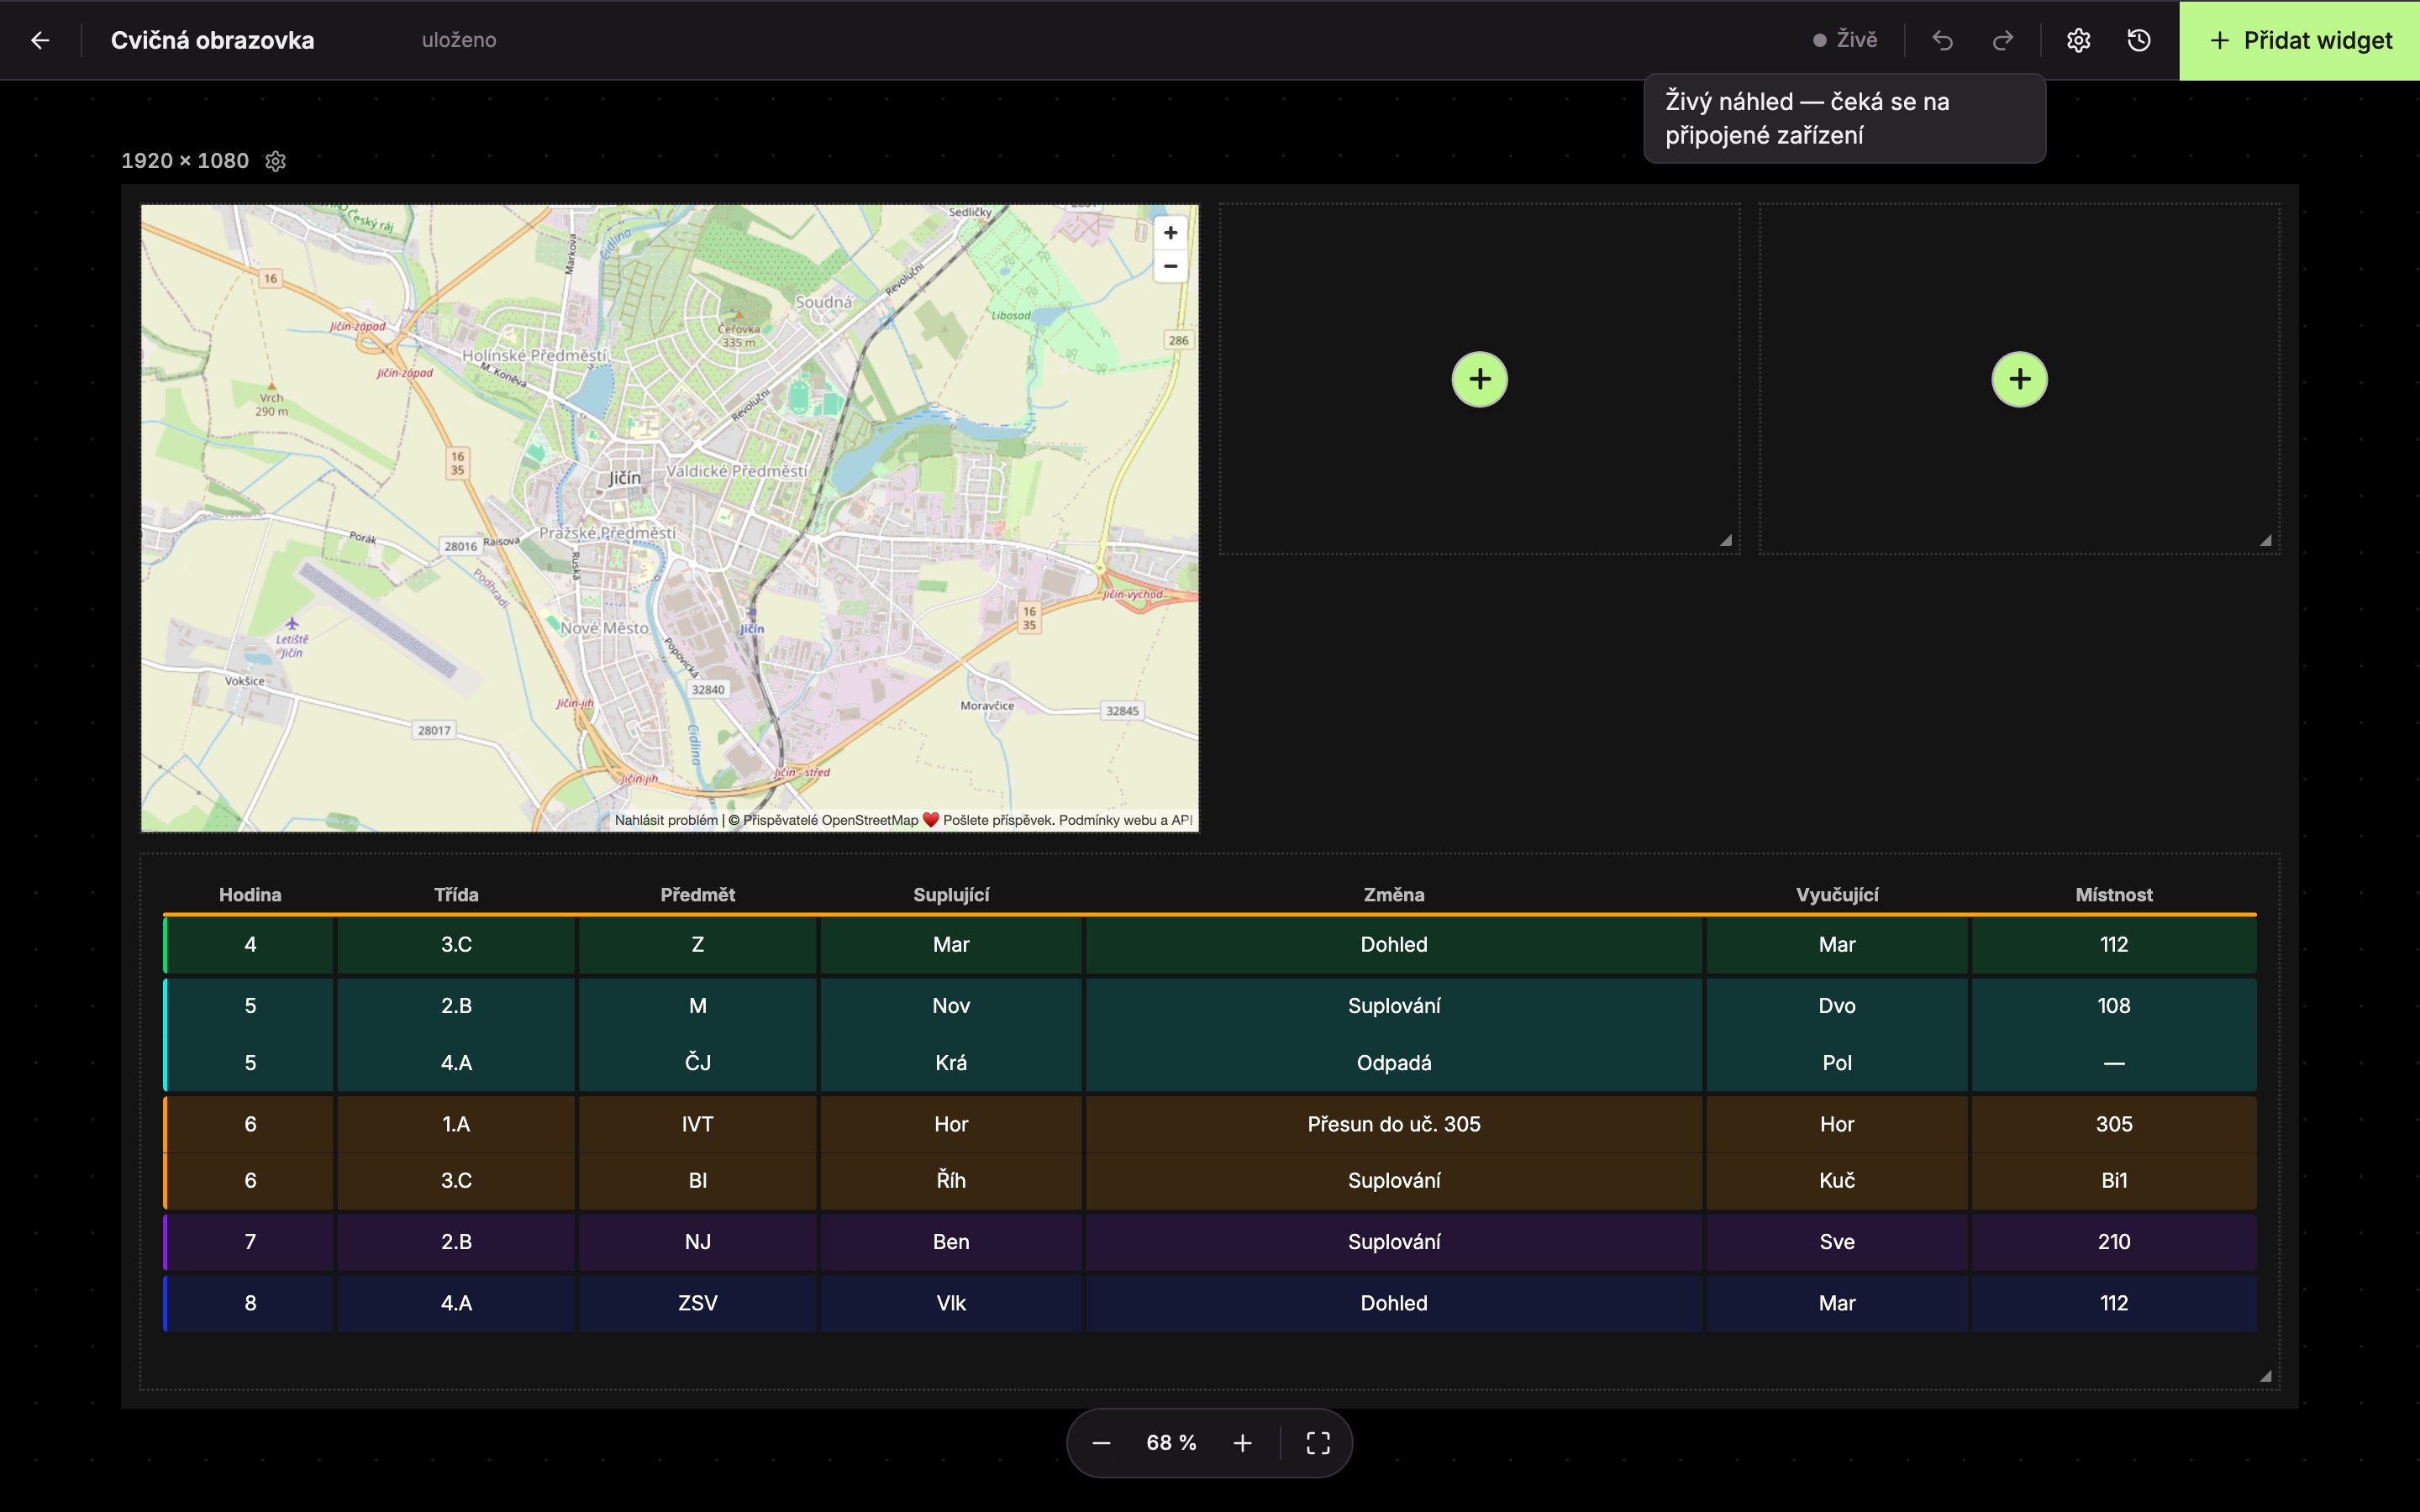This screenshot has height=1512, width=2420.
Task: Click Pošlete příspěvek link on the map
Action: click(x=997, y=820)
